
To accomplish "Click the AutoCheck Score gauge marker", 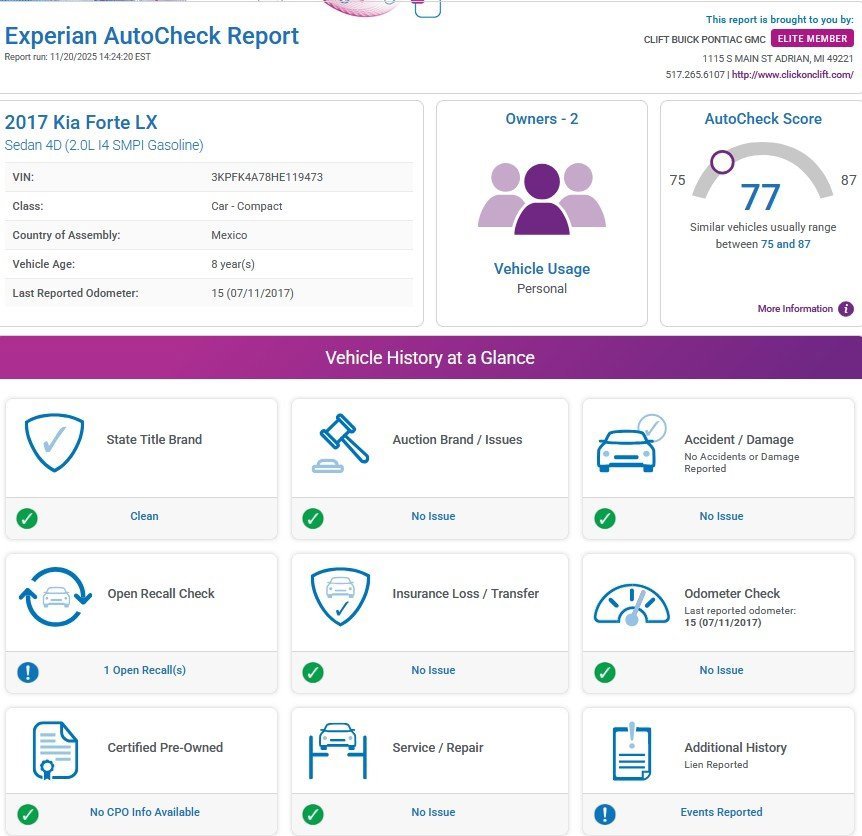I will (722, 162).
